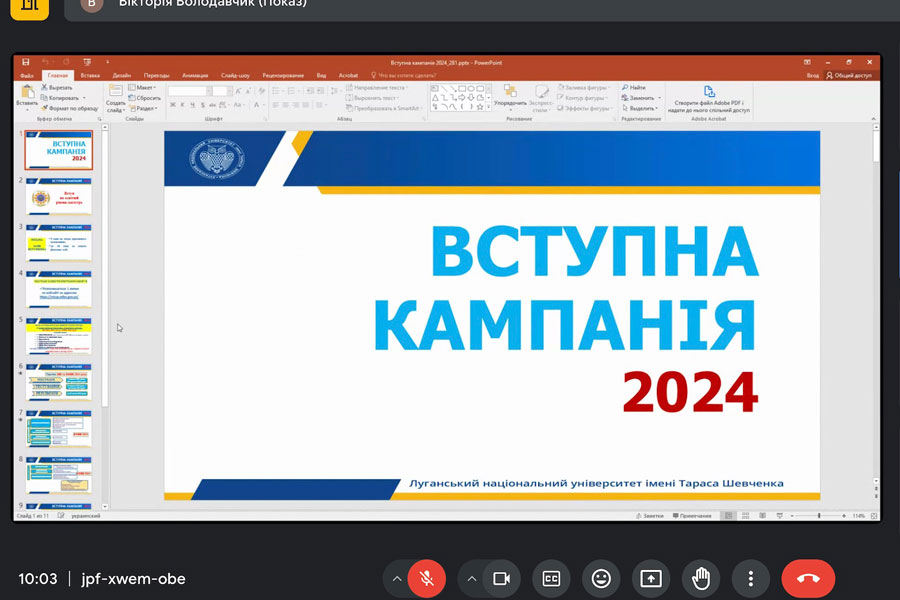Start slideshow from status bar icon

779,516
